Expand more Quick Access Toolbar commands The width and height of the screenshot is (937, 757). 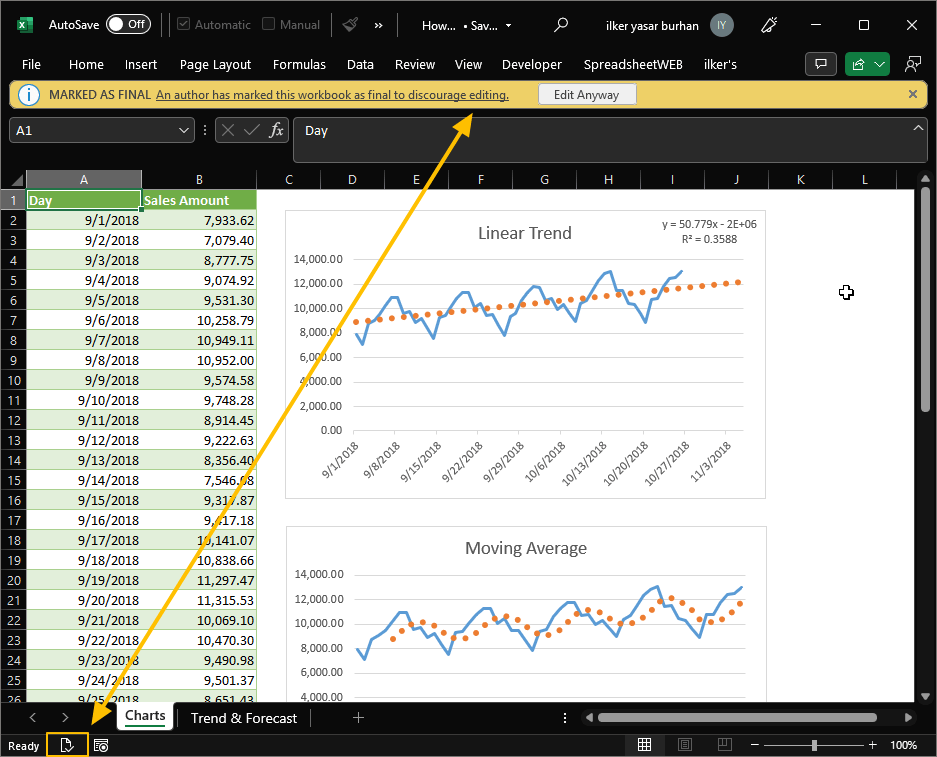pos(378,25)
